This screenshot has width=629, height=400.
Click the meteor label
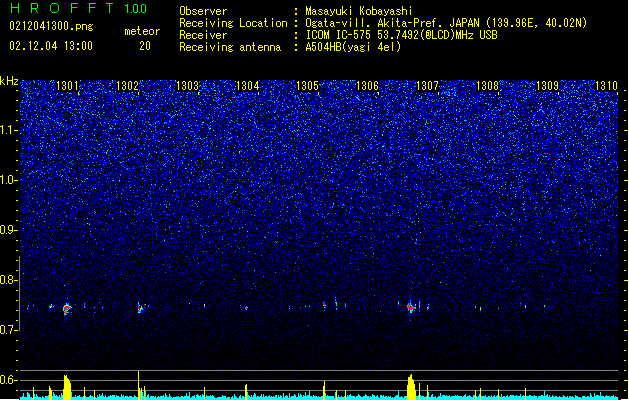click(142, 31)
